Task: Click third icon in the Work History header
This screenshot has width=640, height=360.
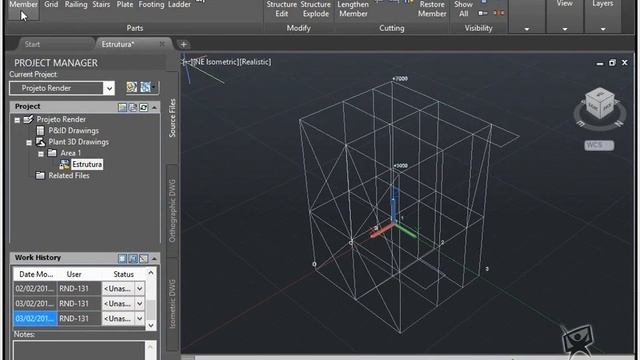Action: (x=143, y=258)
